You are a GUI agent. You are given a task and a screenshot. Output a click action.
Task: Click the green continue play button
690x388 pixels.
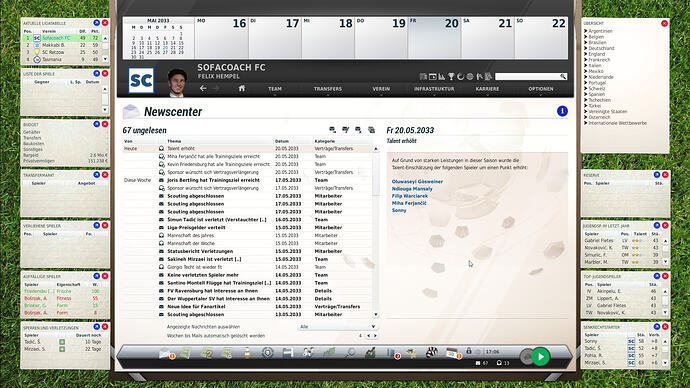[540, 356]
